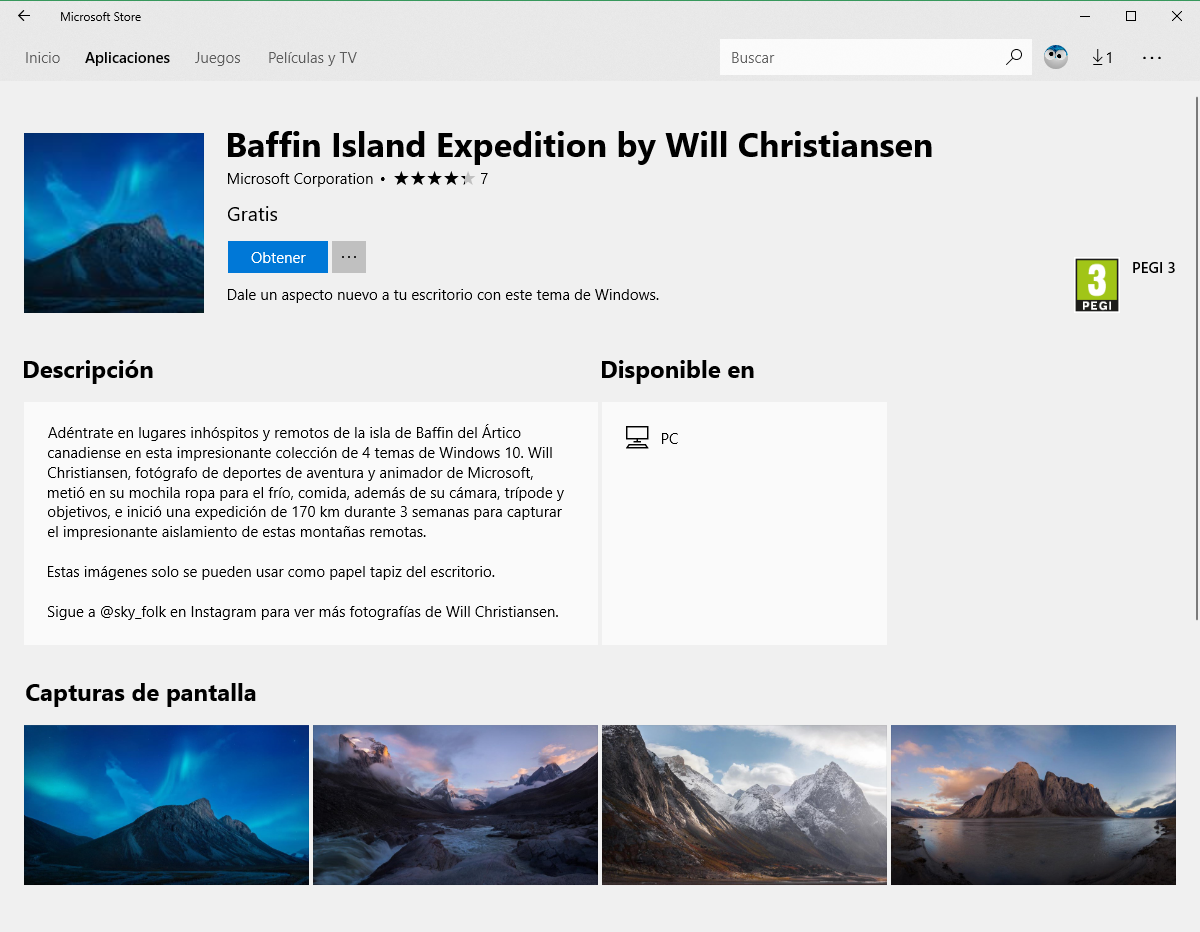1200x932 pixels.
Task: Open the snowy peaks screenshot
Action: (x=744, y=805)
